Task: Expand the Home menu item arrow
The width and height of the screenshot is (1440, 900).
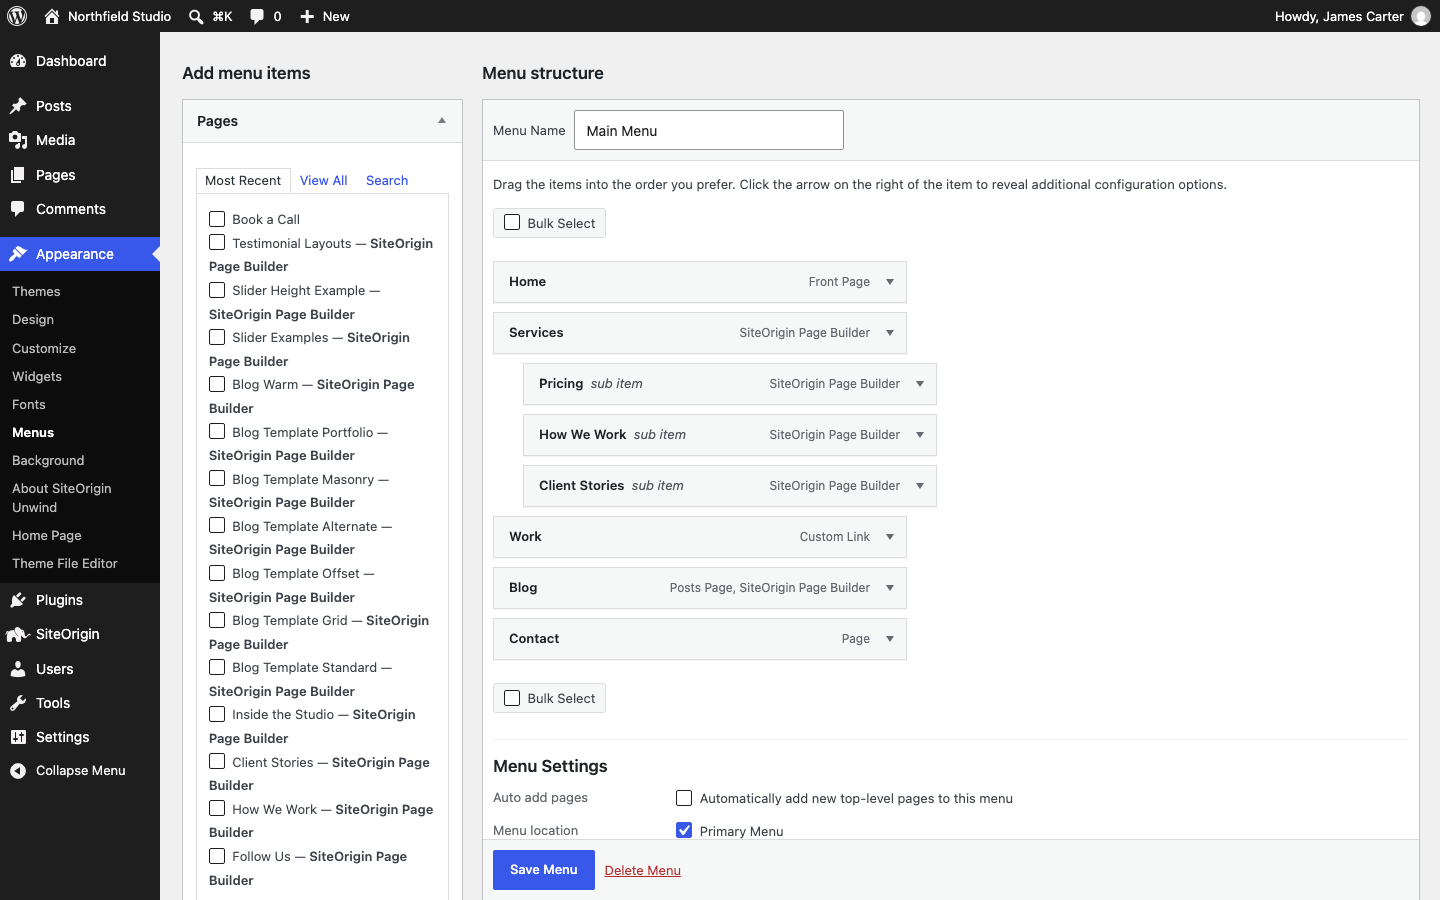Action: coord(890,282)
